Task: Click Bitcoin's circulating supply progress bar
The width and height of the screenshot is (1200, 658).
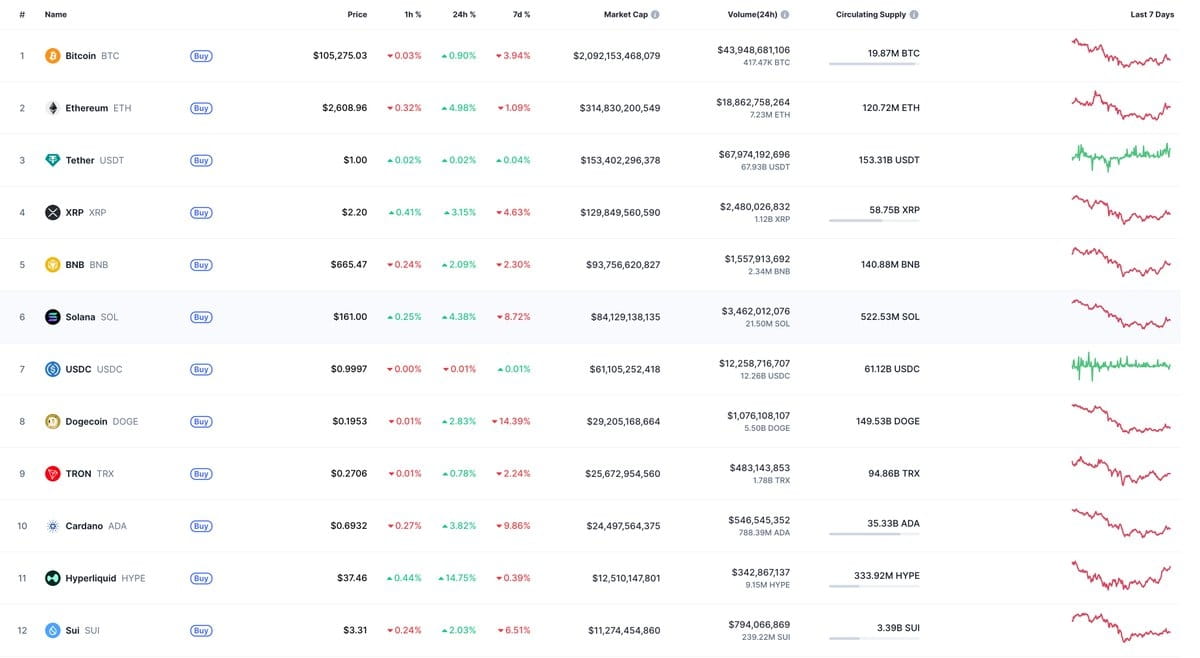Action: tap(873, 64)
